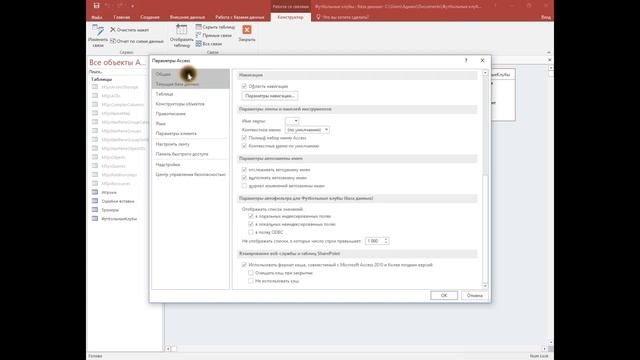Screen dimensions: 640x360
Task: Toggle Контекстные меню по умолчанию checkbox
Action: (244, 146)
